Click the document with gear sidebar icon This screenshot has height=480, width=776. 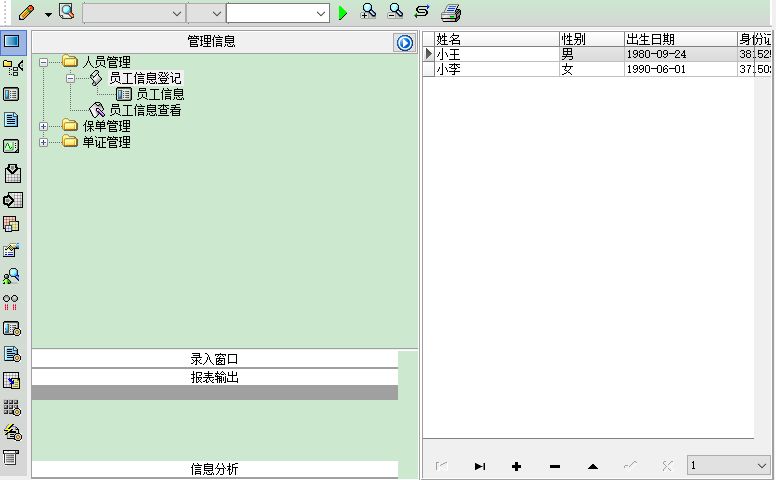(x=12, y=354)
